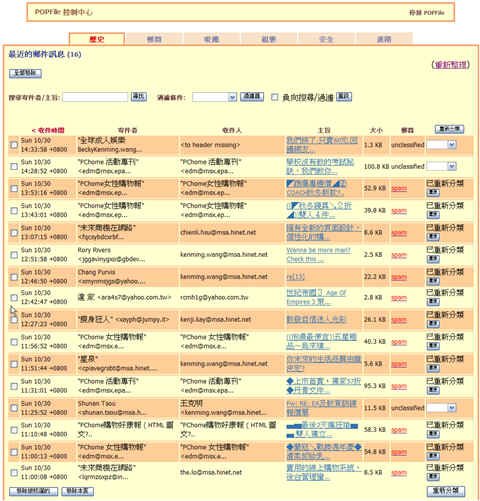Select the 14:33:58 message checkbox
This screenshot has height=501, width=480.
coord(14,145)
